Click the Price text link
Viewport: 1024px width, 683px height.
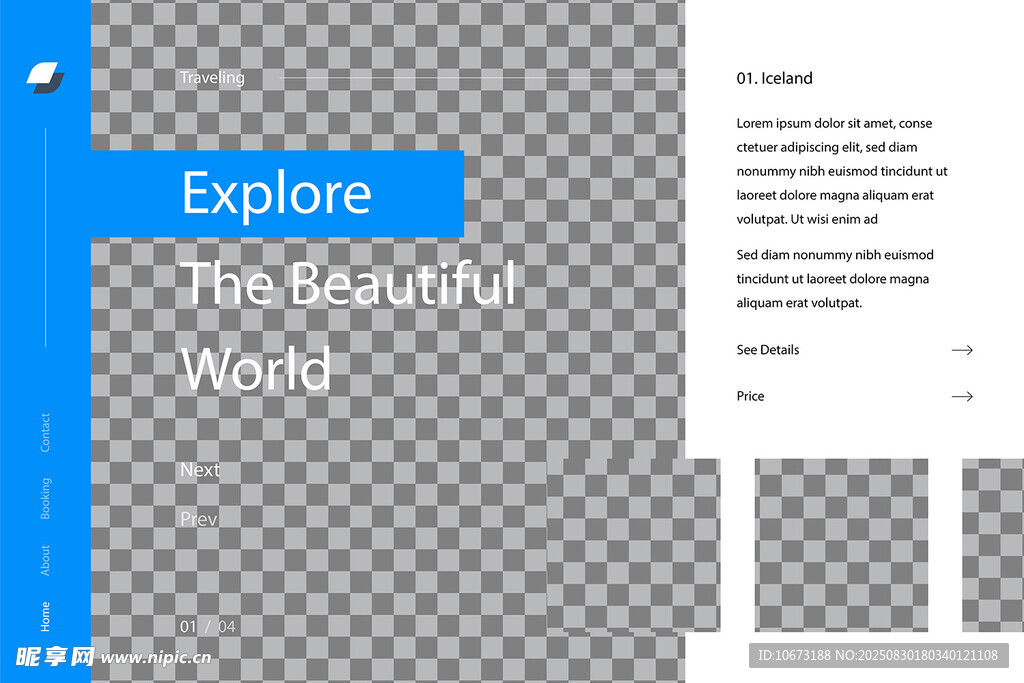coord(750,397)
